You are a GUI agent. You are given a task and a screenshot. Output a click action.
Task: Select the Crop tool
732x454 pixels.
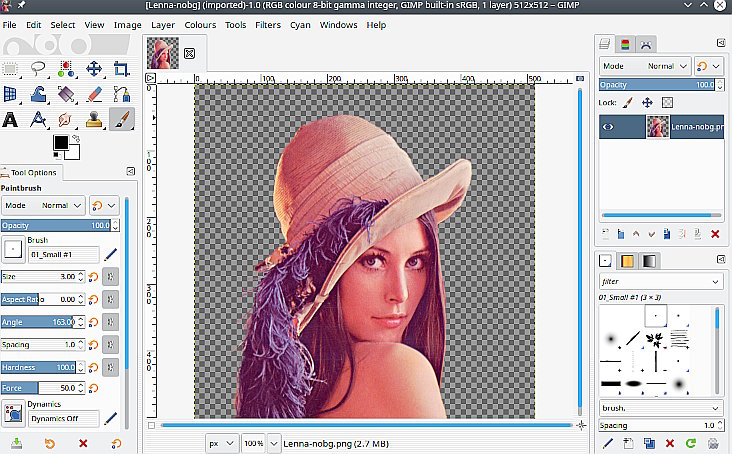[122, 69]
